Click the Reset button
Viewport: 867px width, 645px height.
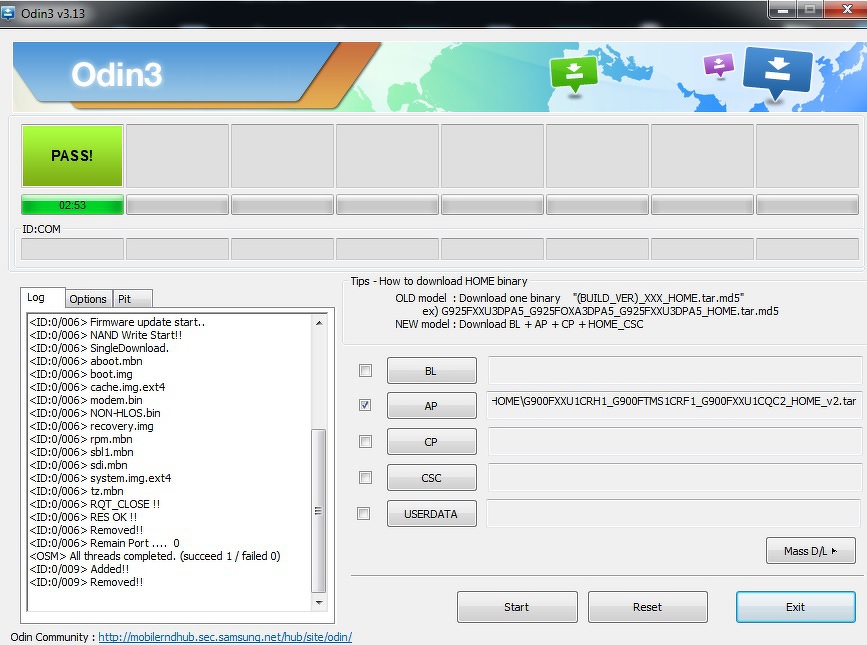(x=647, y=607)
